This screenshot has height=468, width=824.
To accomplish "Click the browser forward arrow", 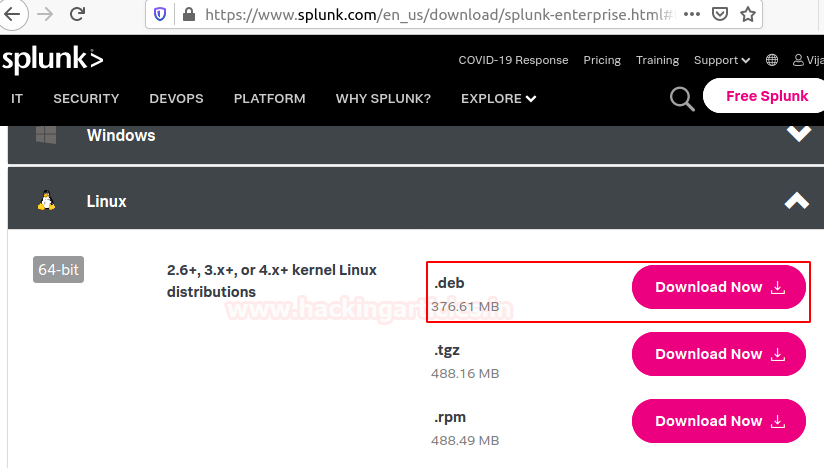I will tap(45, 14).
